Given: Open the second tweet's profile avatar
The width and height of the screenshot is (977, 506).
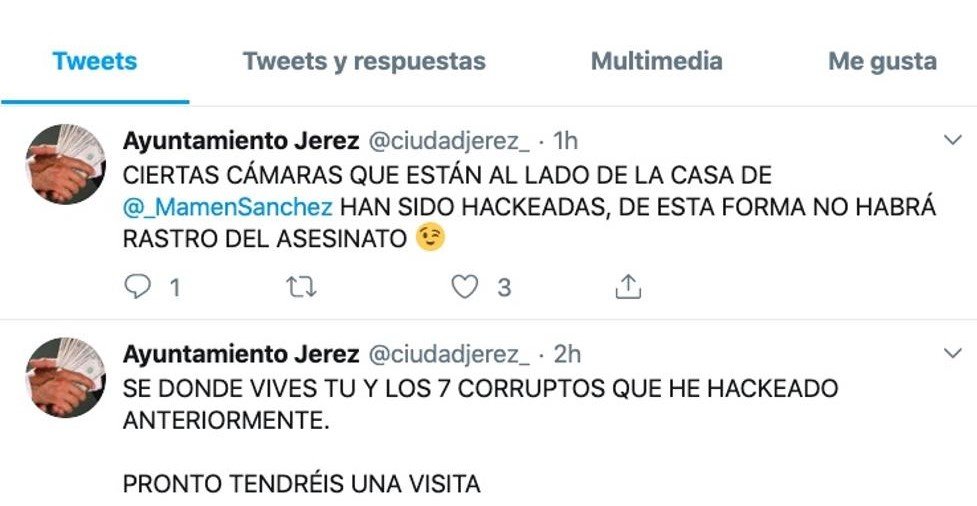Looking at the screenshot, I should click(x=65, y=377).
